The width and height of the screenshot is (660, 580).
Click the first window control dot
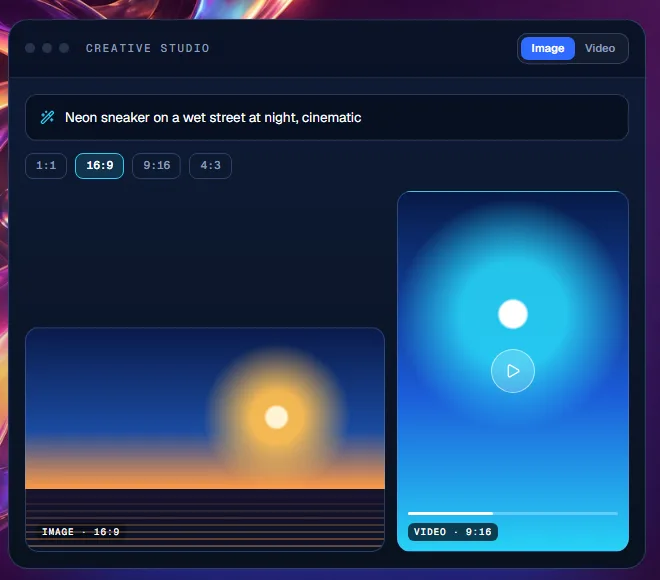click(x=30, y=48)
